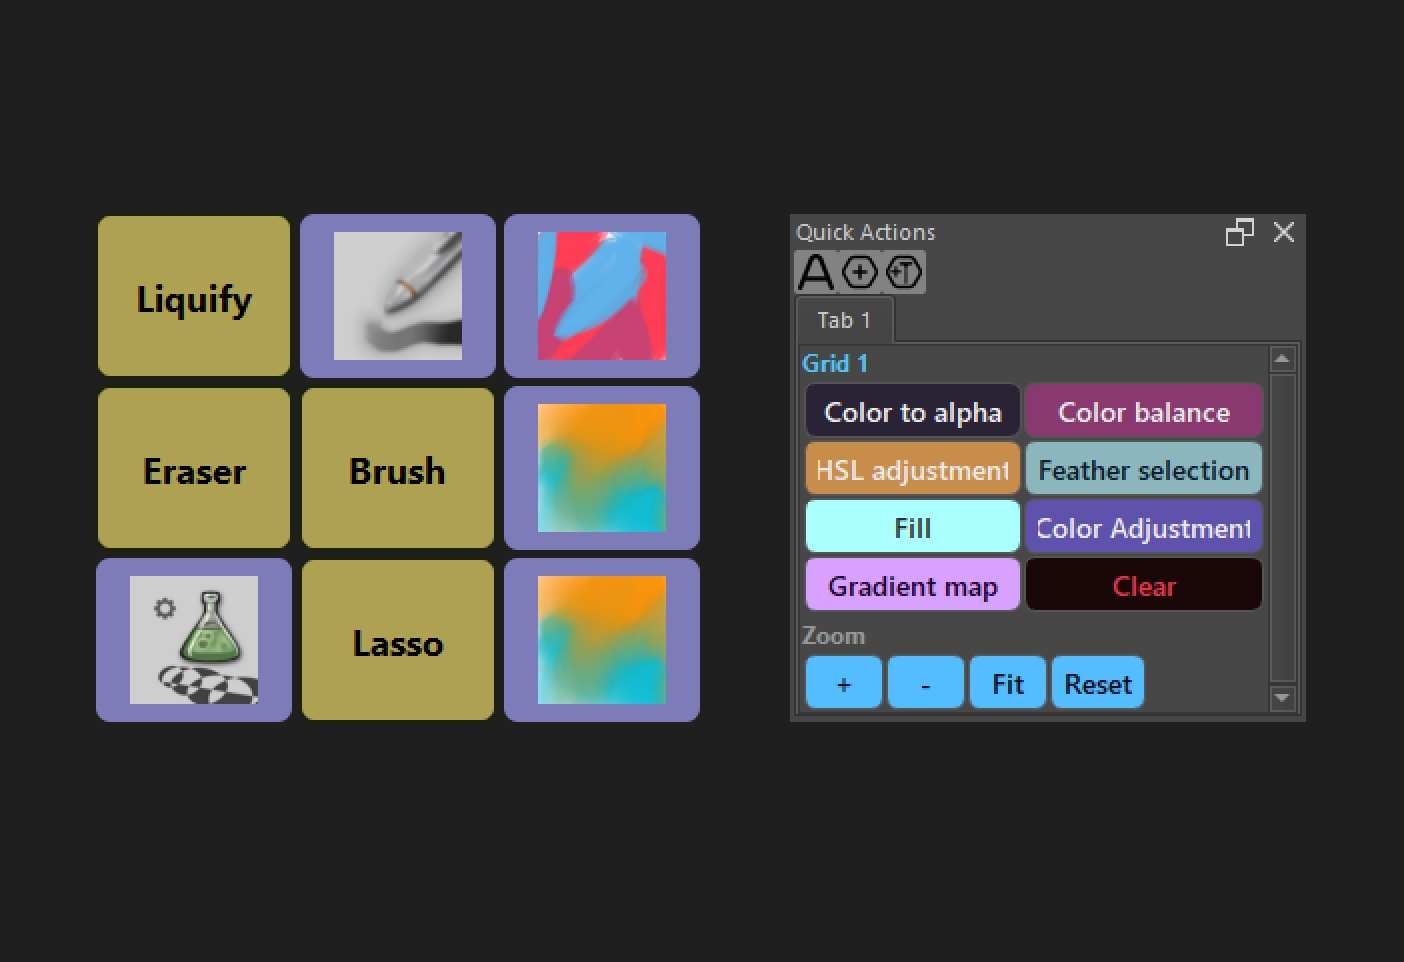Close the Quick Actions panel
This screenshot has width=1404, height=962.
click(x=1284, y=232)
